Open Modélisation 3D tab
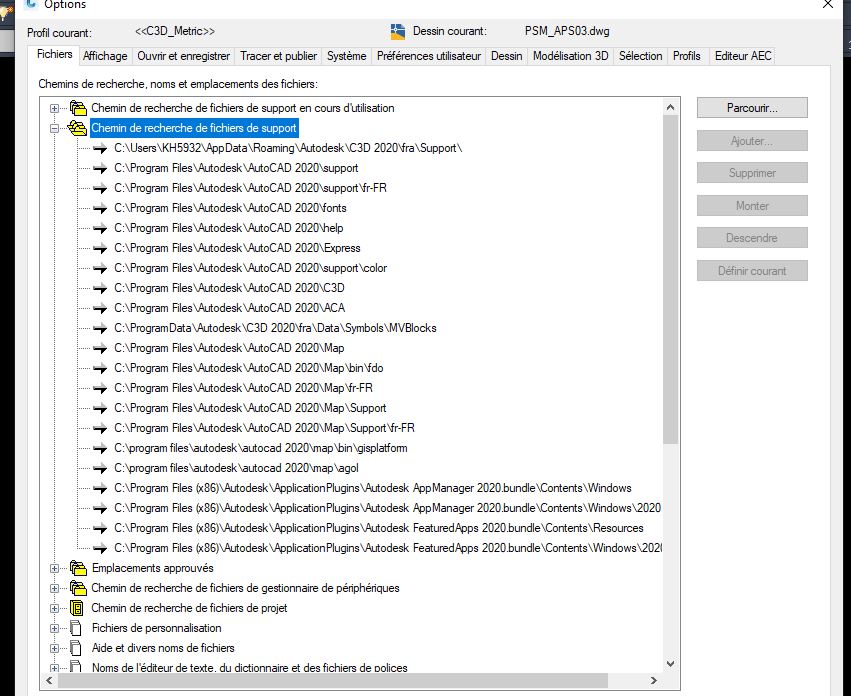This screenshot has height=696, width=851. click(570, 56)
